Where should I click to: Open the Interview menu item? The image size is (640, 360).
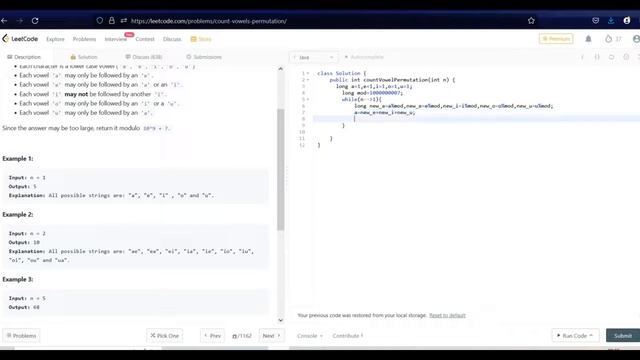(x=116, y=39)
